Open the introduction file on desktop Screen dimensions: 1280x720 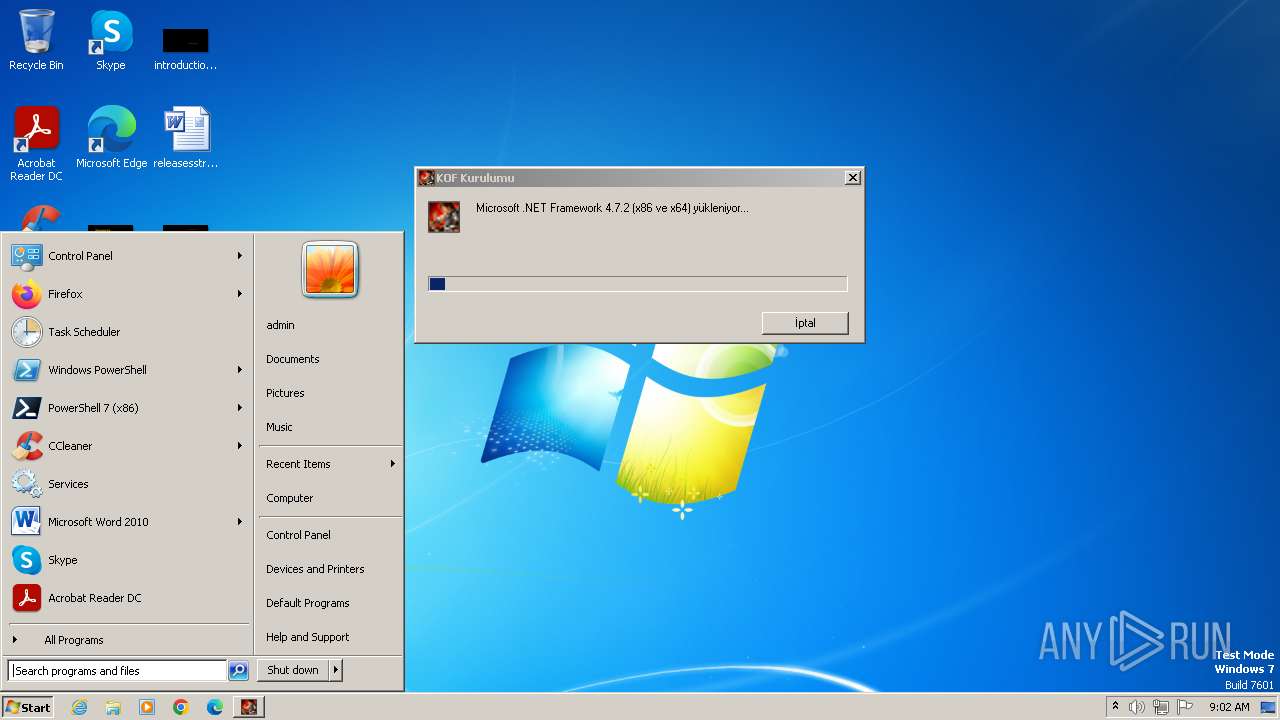(x=185, y=47)
